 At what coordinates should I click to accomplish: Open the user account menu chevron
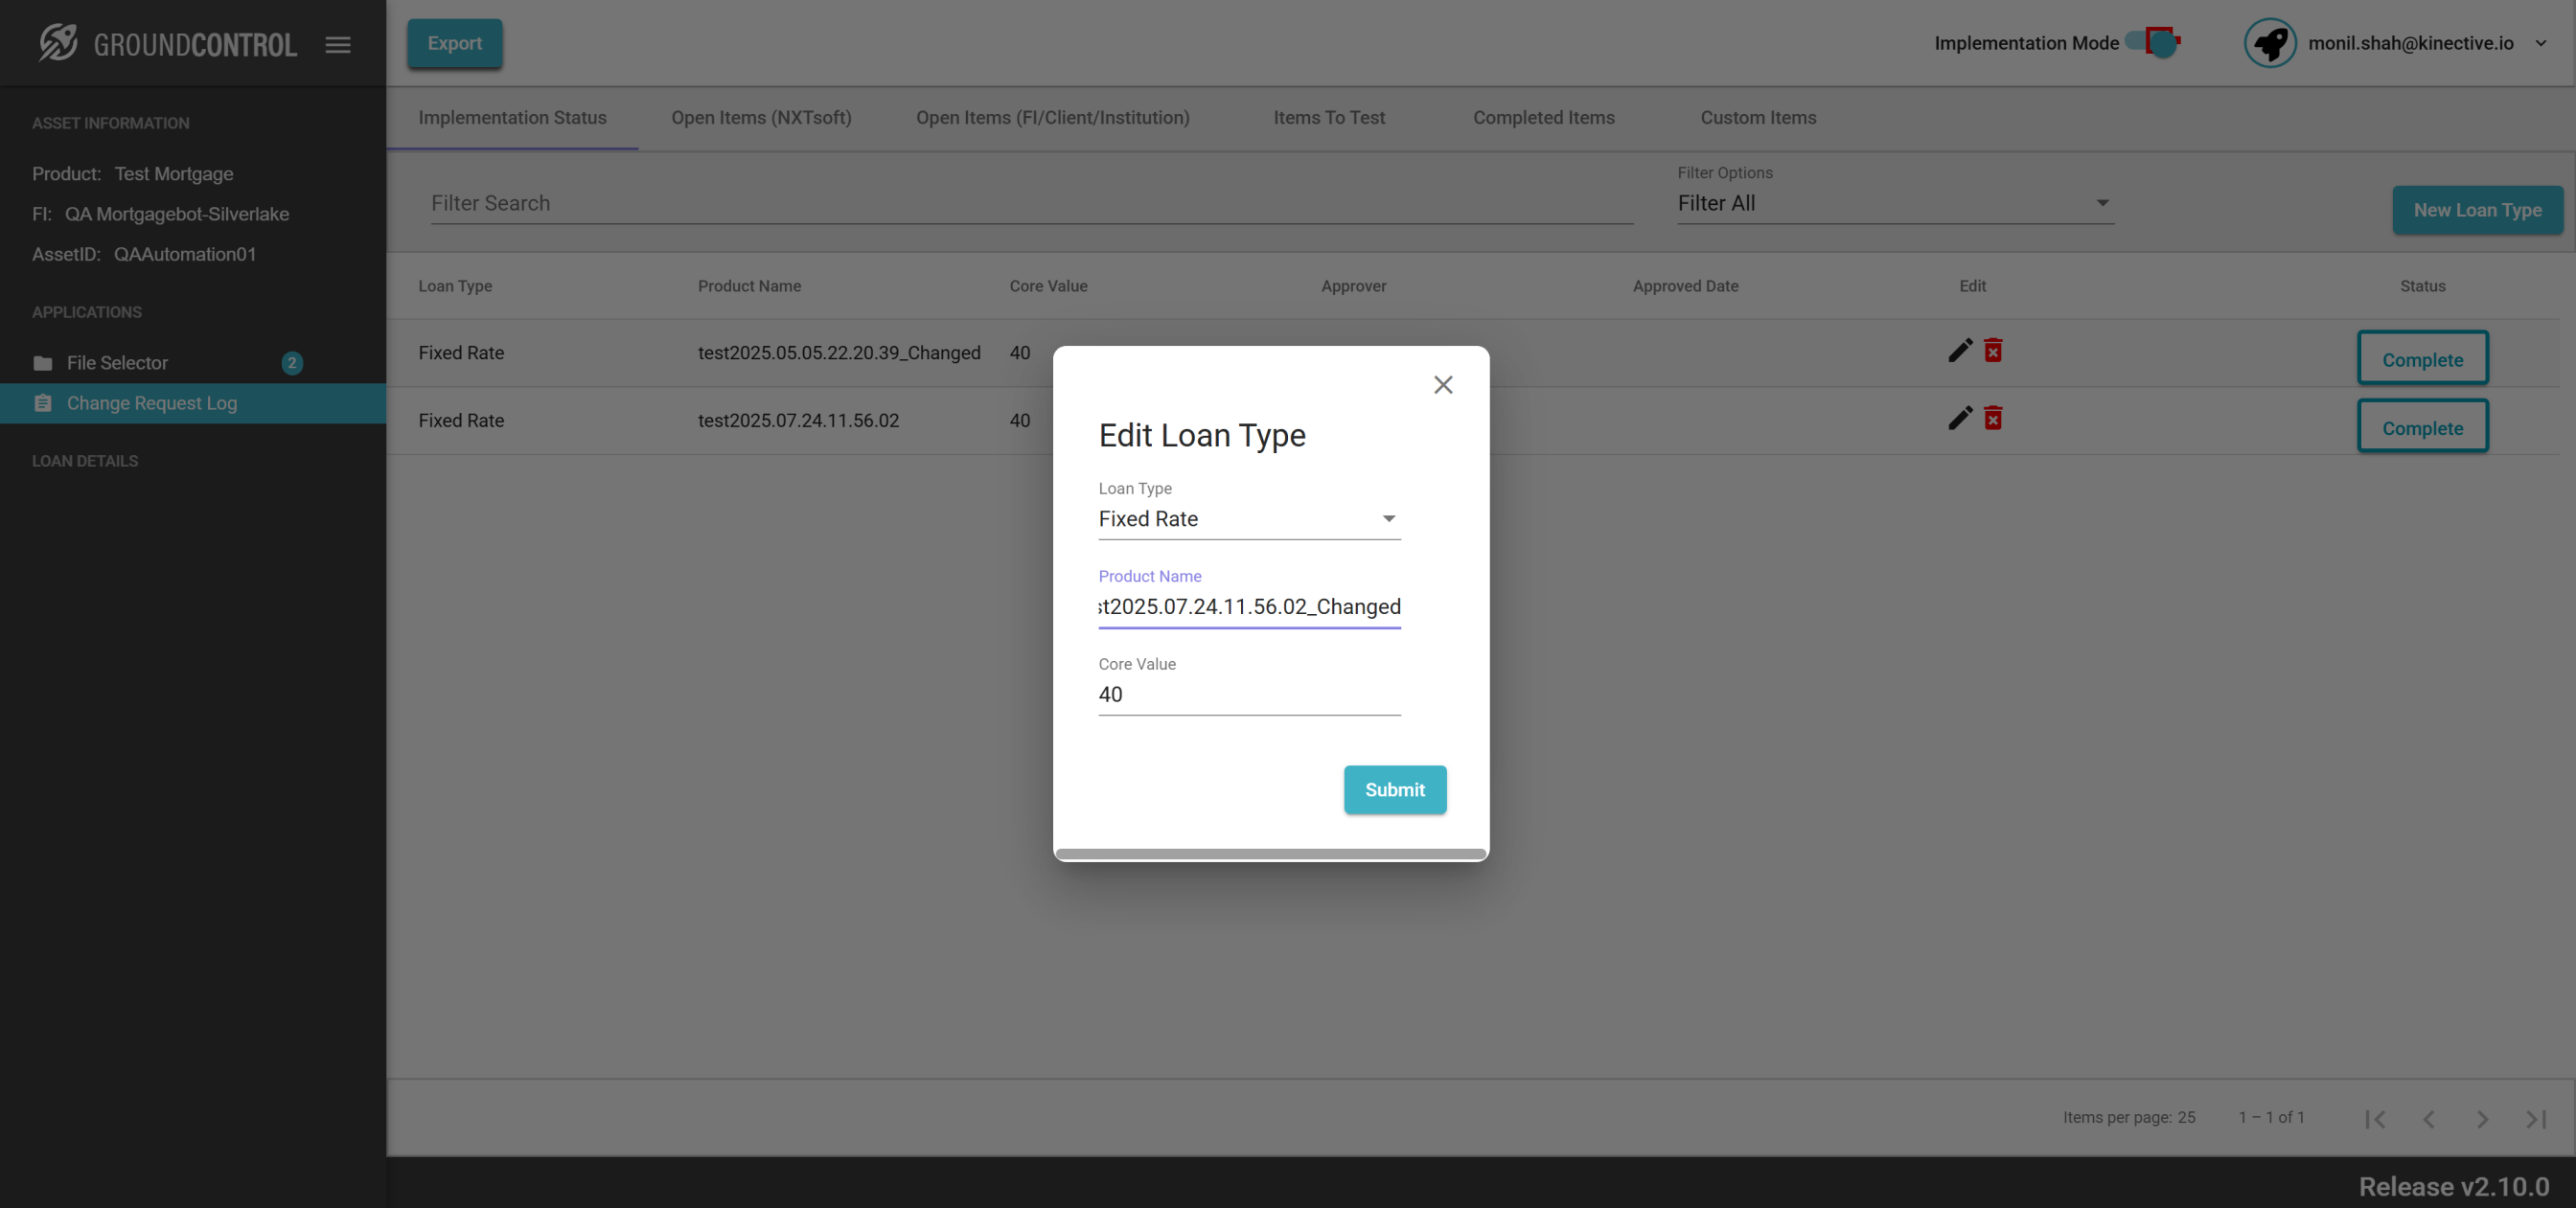click(x=2540, y=43)
